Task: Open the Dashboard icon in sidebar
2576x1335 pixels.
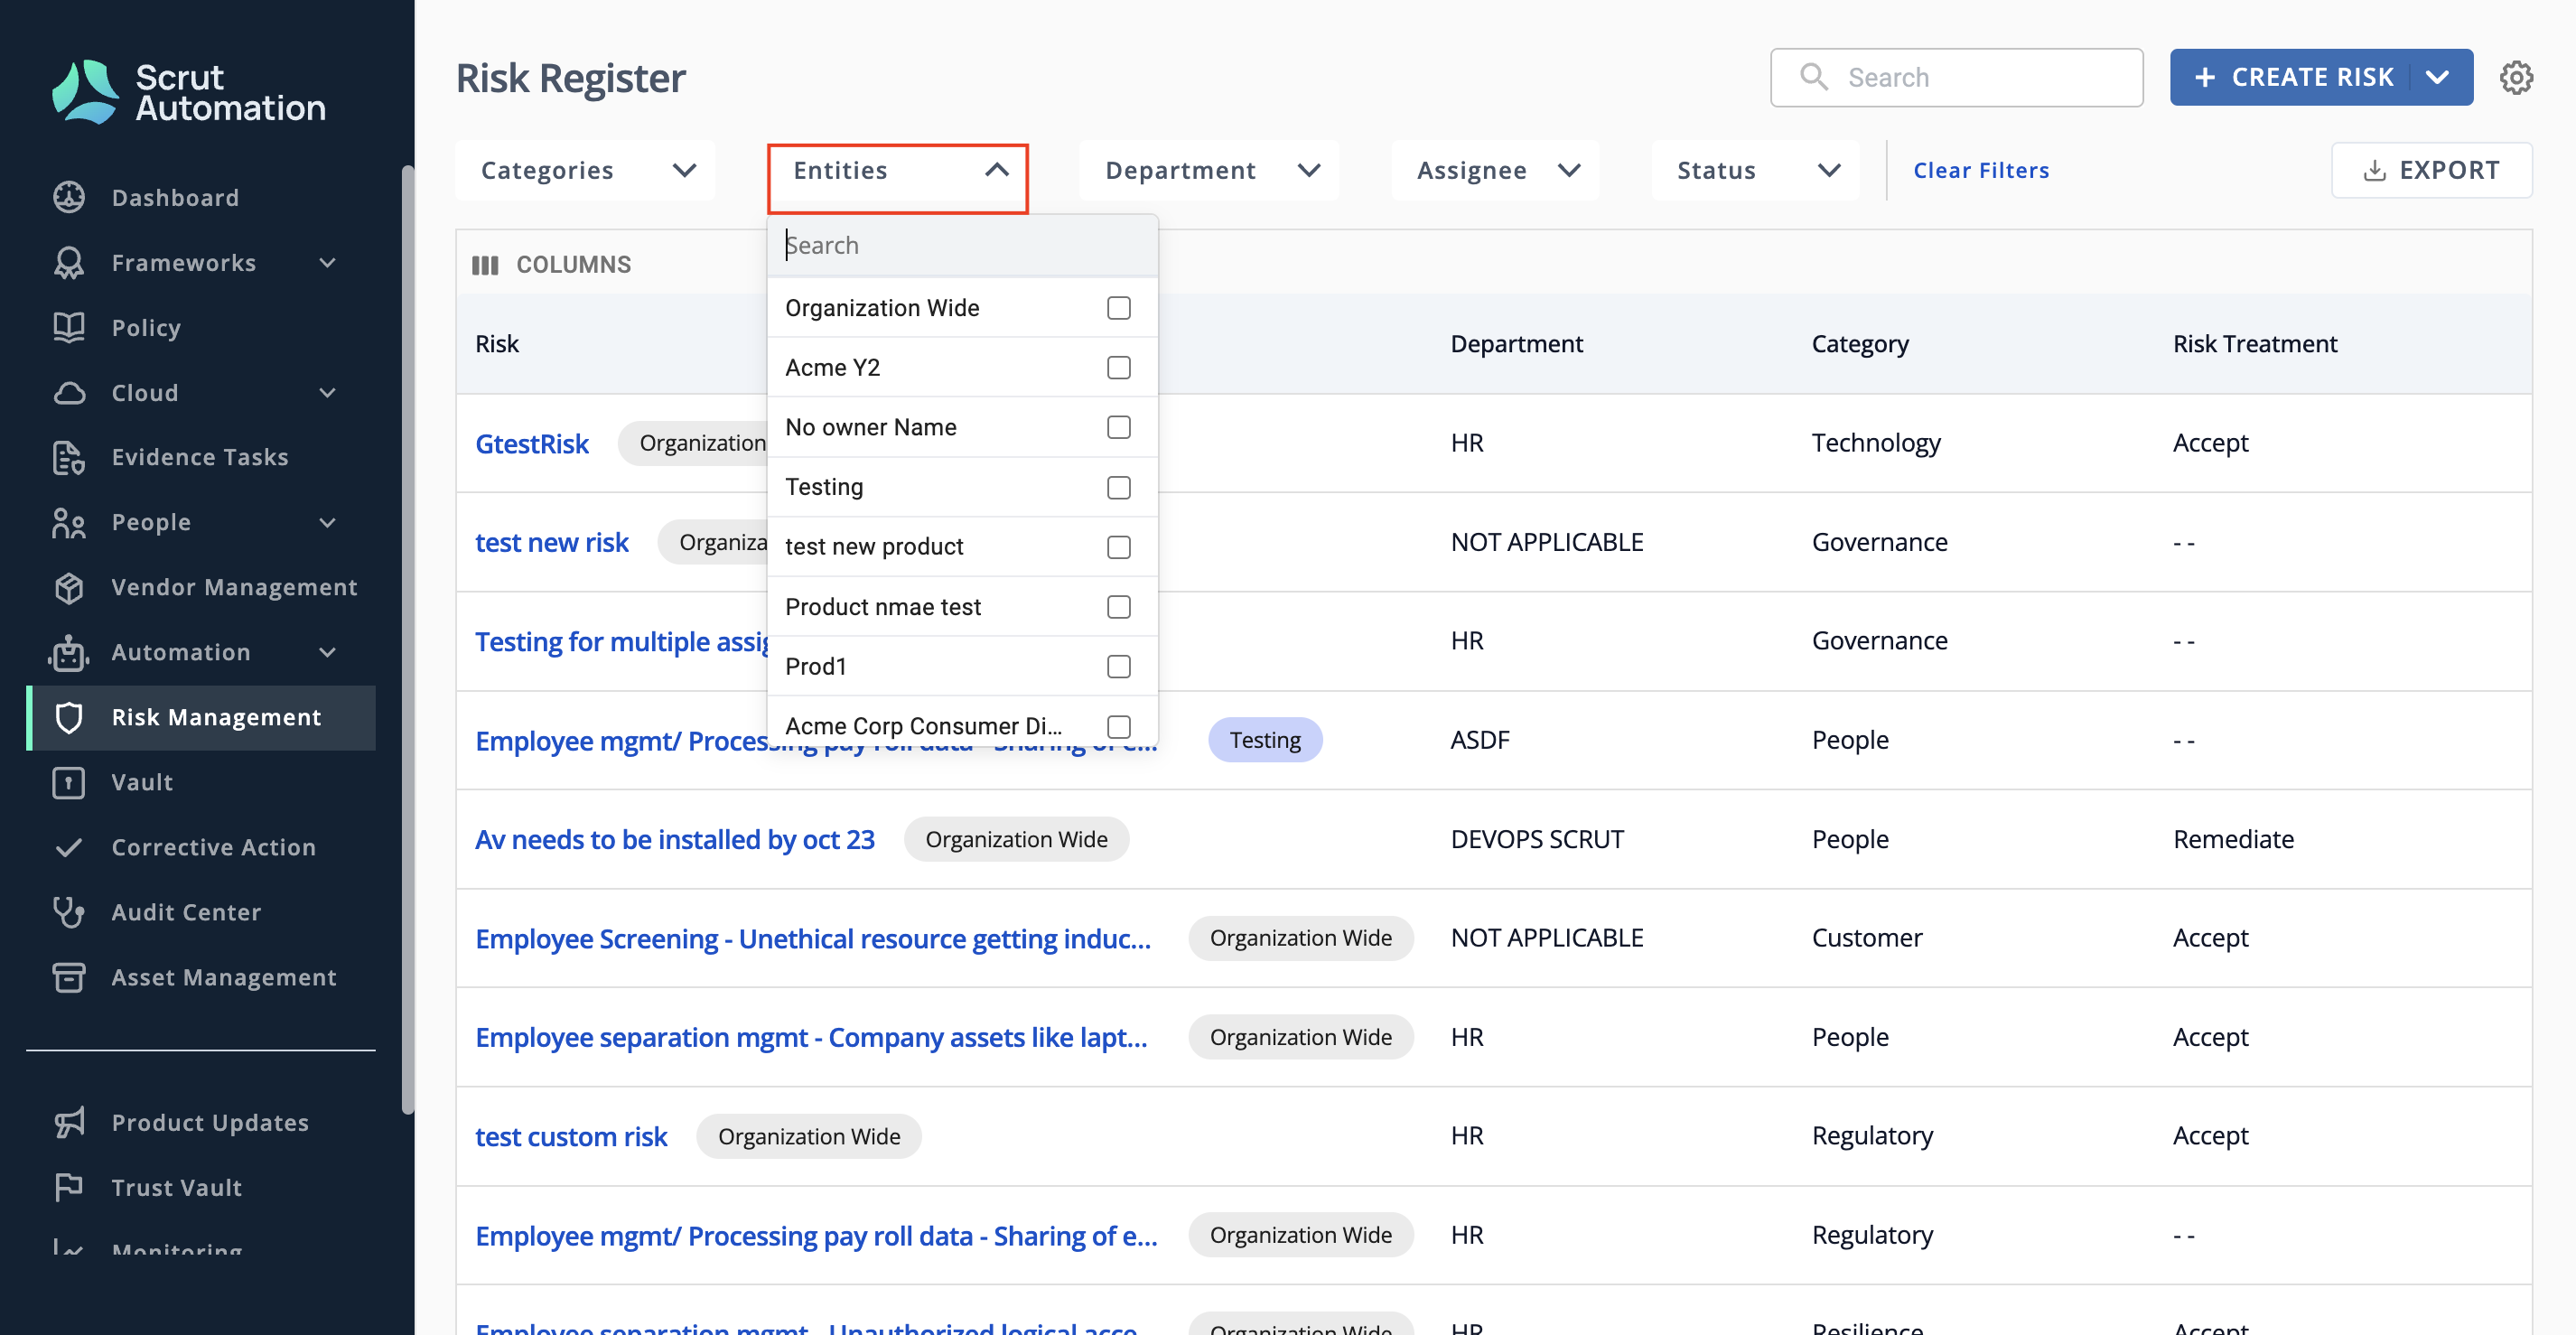Action: point(69,197)
